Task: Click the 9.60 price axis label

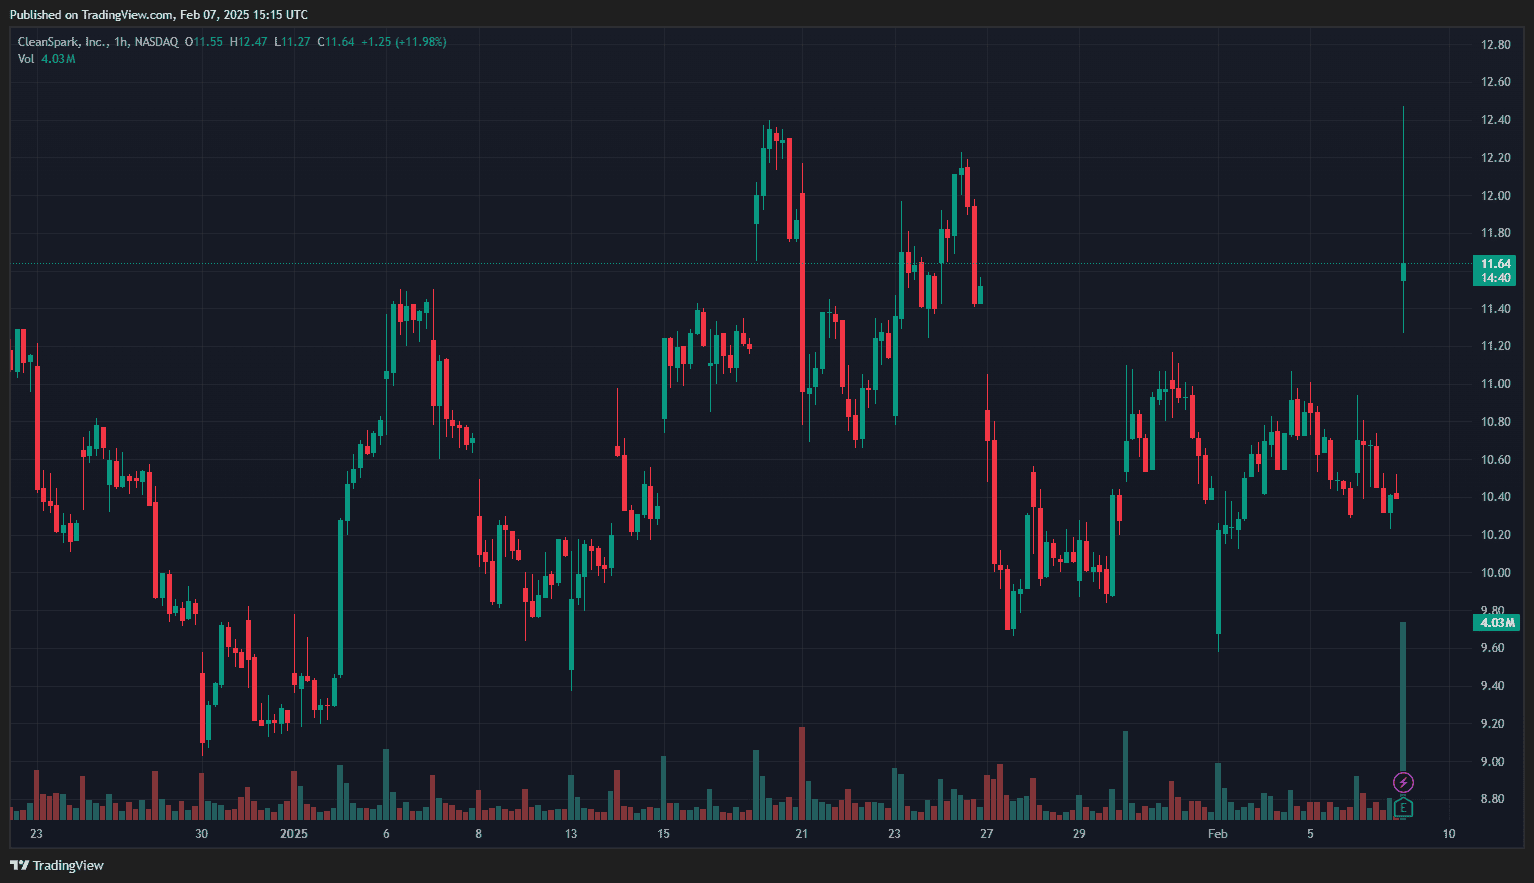Action: click(1493, 648)
